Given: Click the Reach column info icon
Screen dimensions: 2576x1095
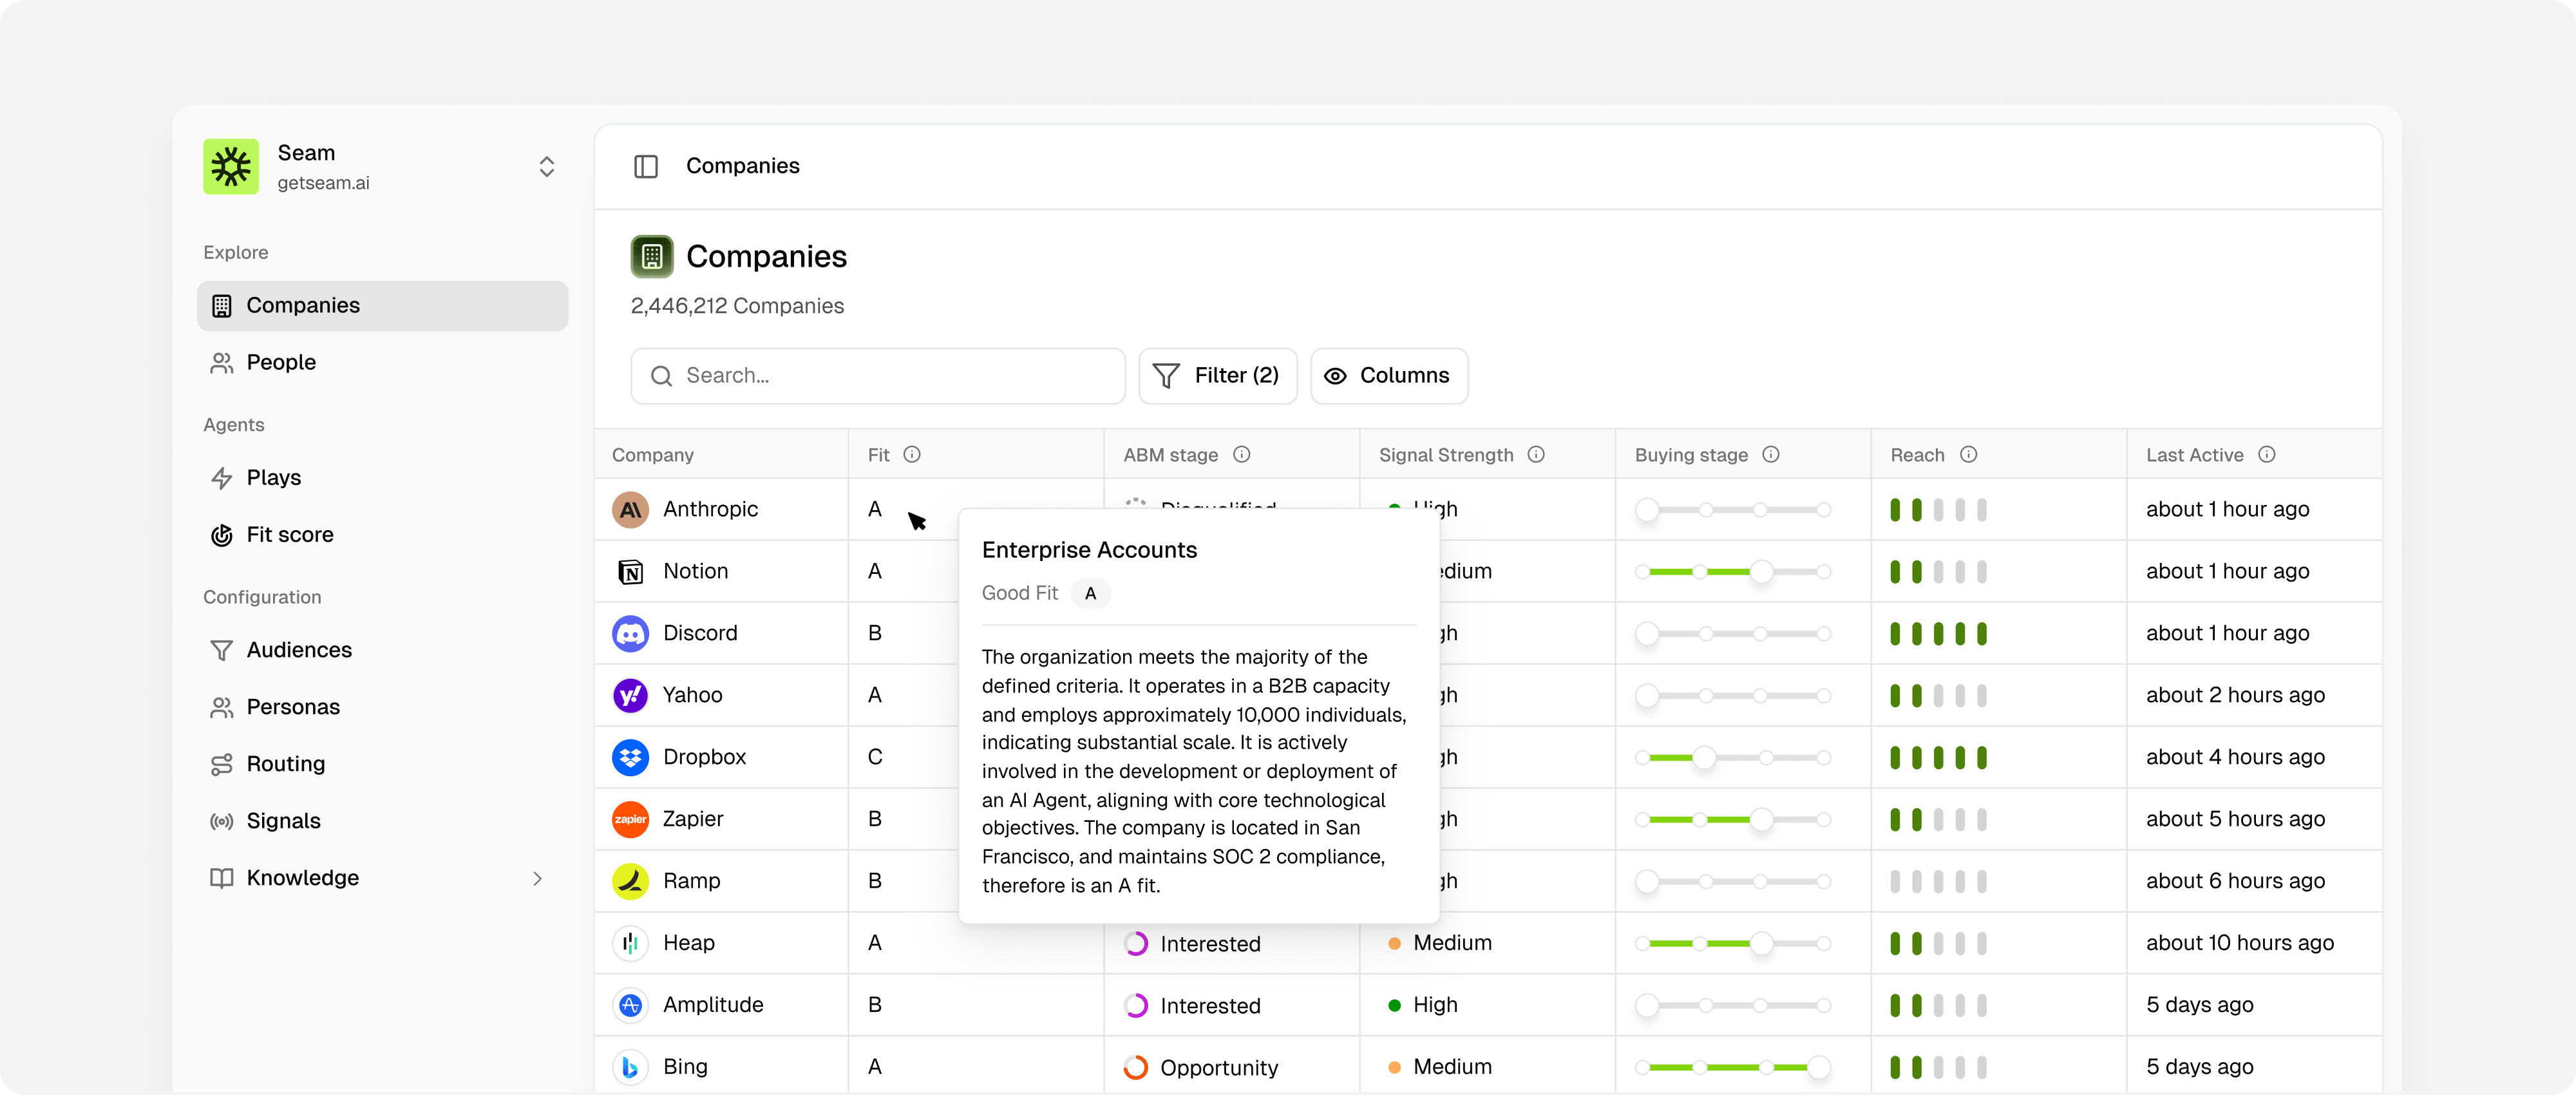Looking at the screenshot, I should tap(1969, 454).
